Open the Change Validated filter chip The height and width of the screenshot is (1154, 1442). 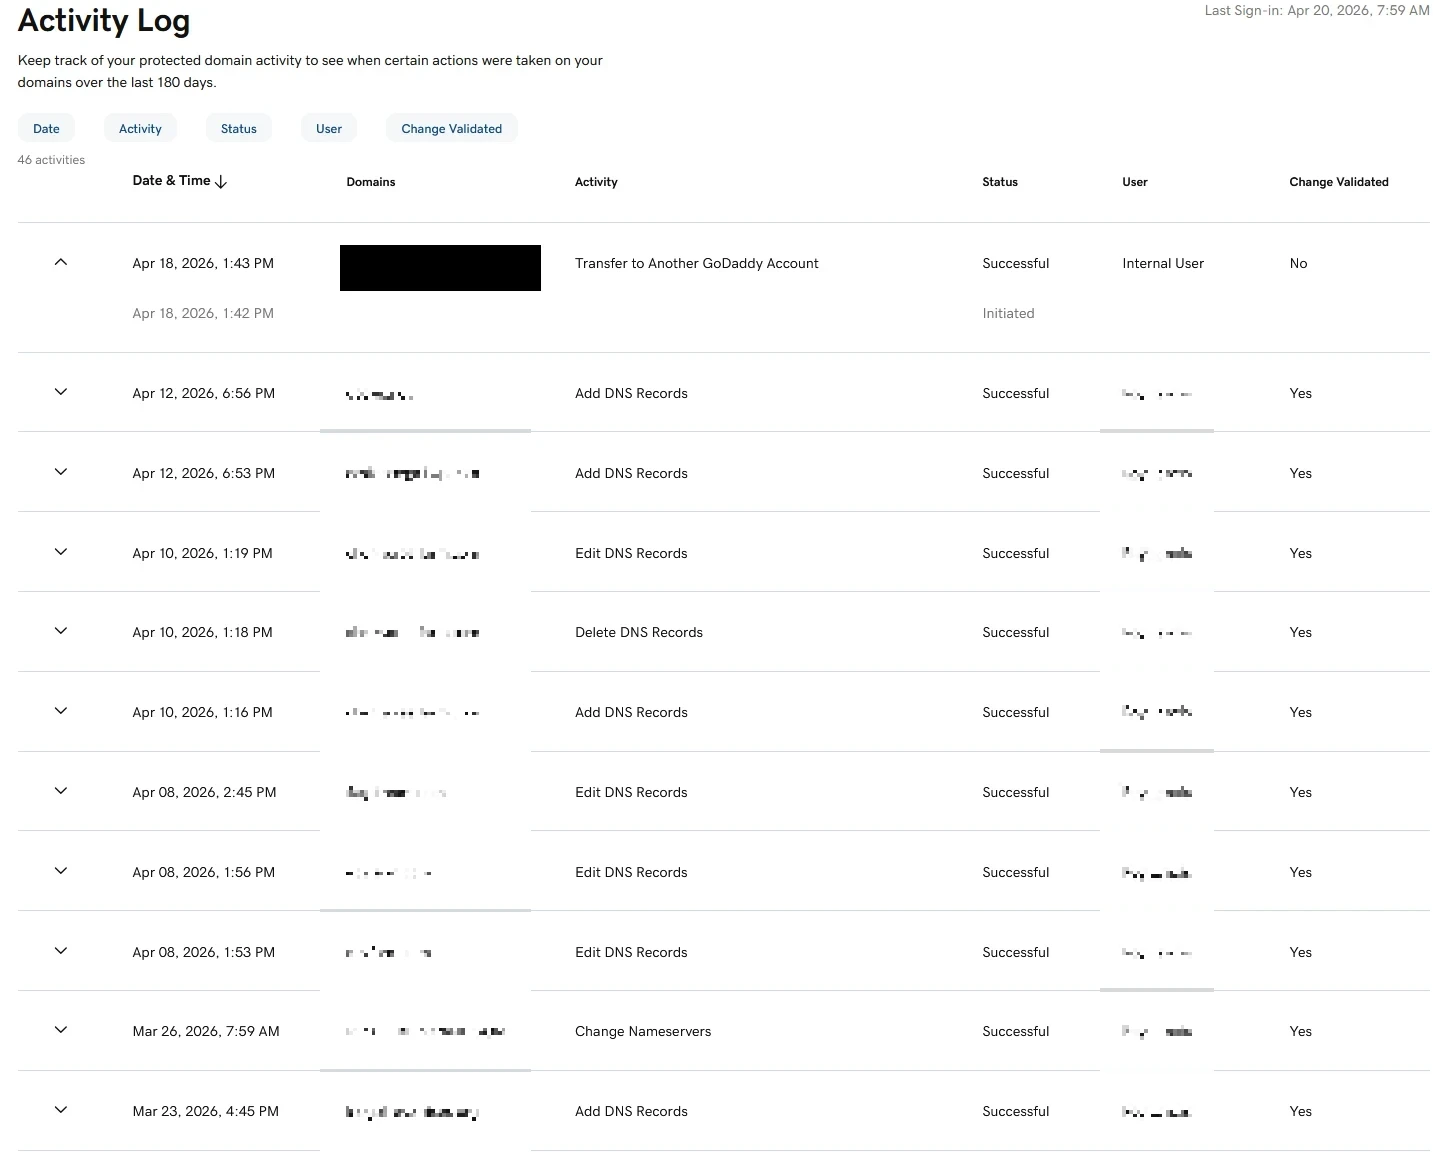451,128
